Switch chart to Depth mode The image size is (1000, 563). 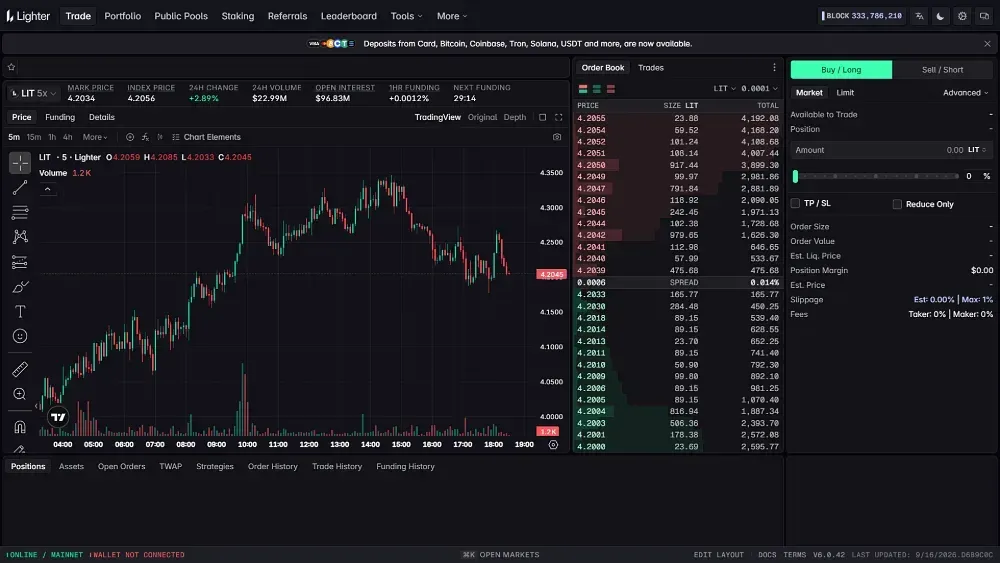pyautogui.click(x=515, y=117)
